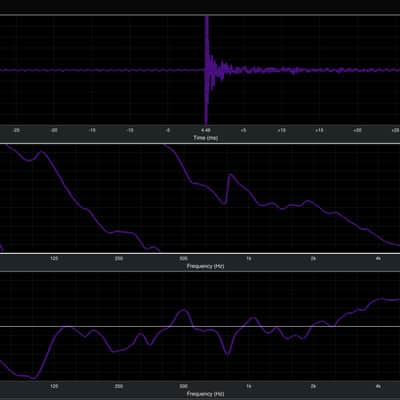Click Frequency (Hz) label under magnitude plot
Image resolution: width=400 pixels, height=400 pixels.
pyautogui.click(x=205, y=394)
